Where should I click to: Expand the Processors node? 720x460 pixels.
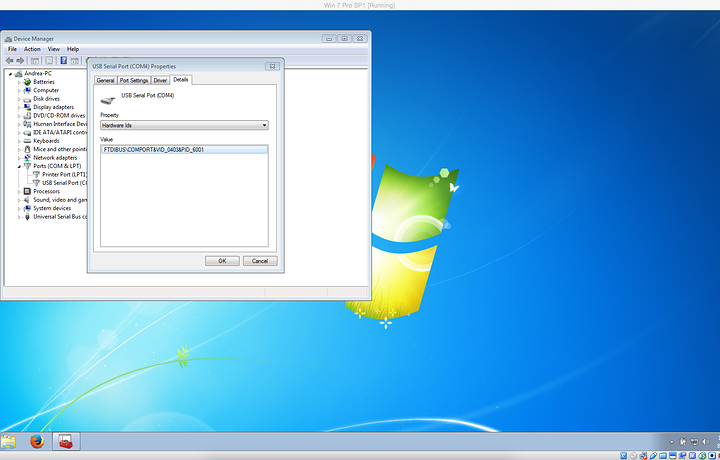tap(19, 192)
